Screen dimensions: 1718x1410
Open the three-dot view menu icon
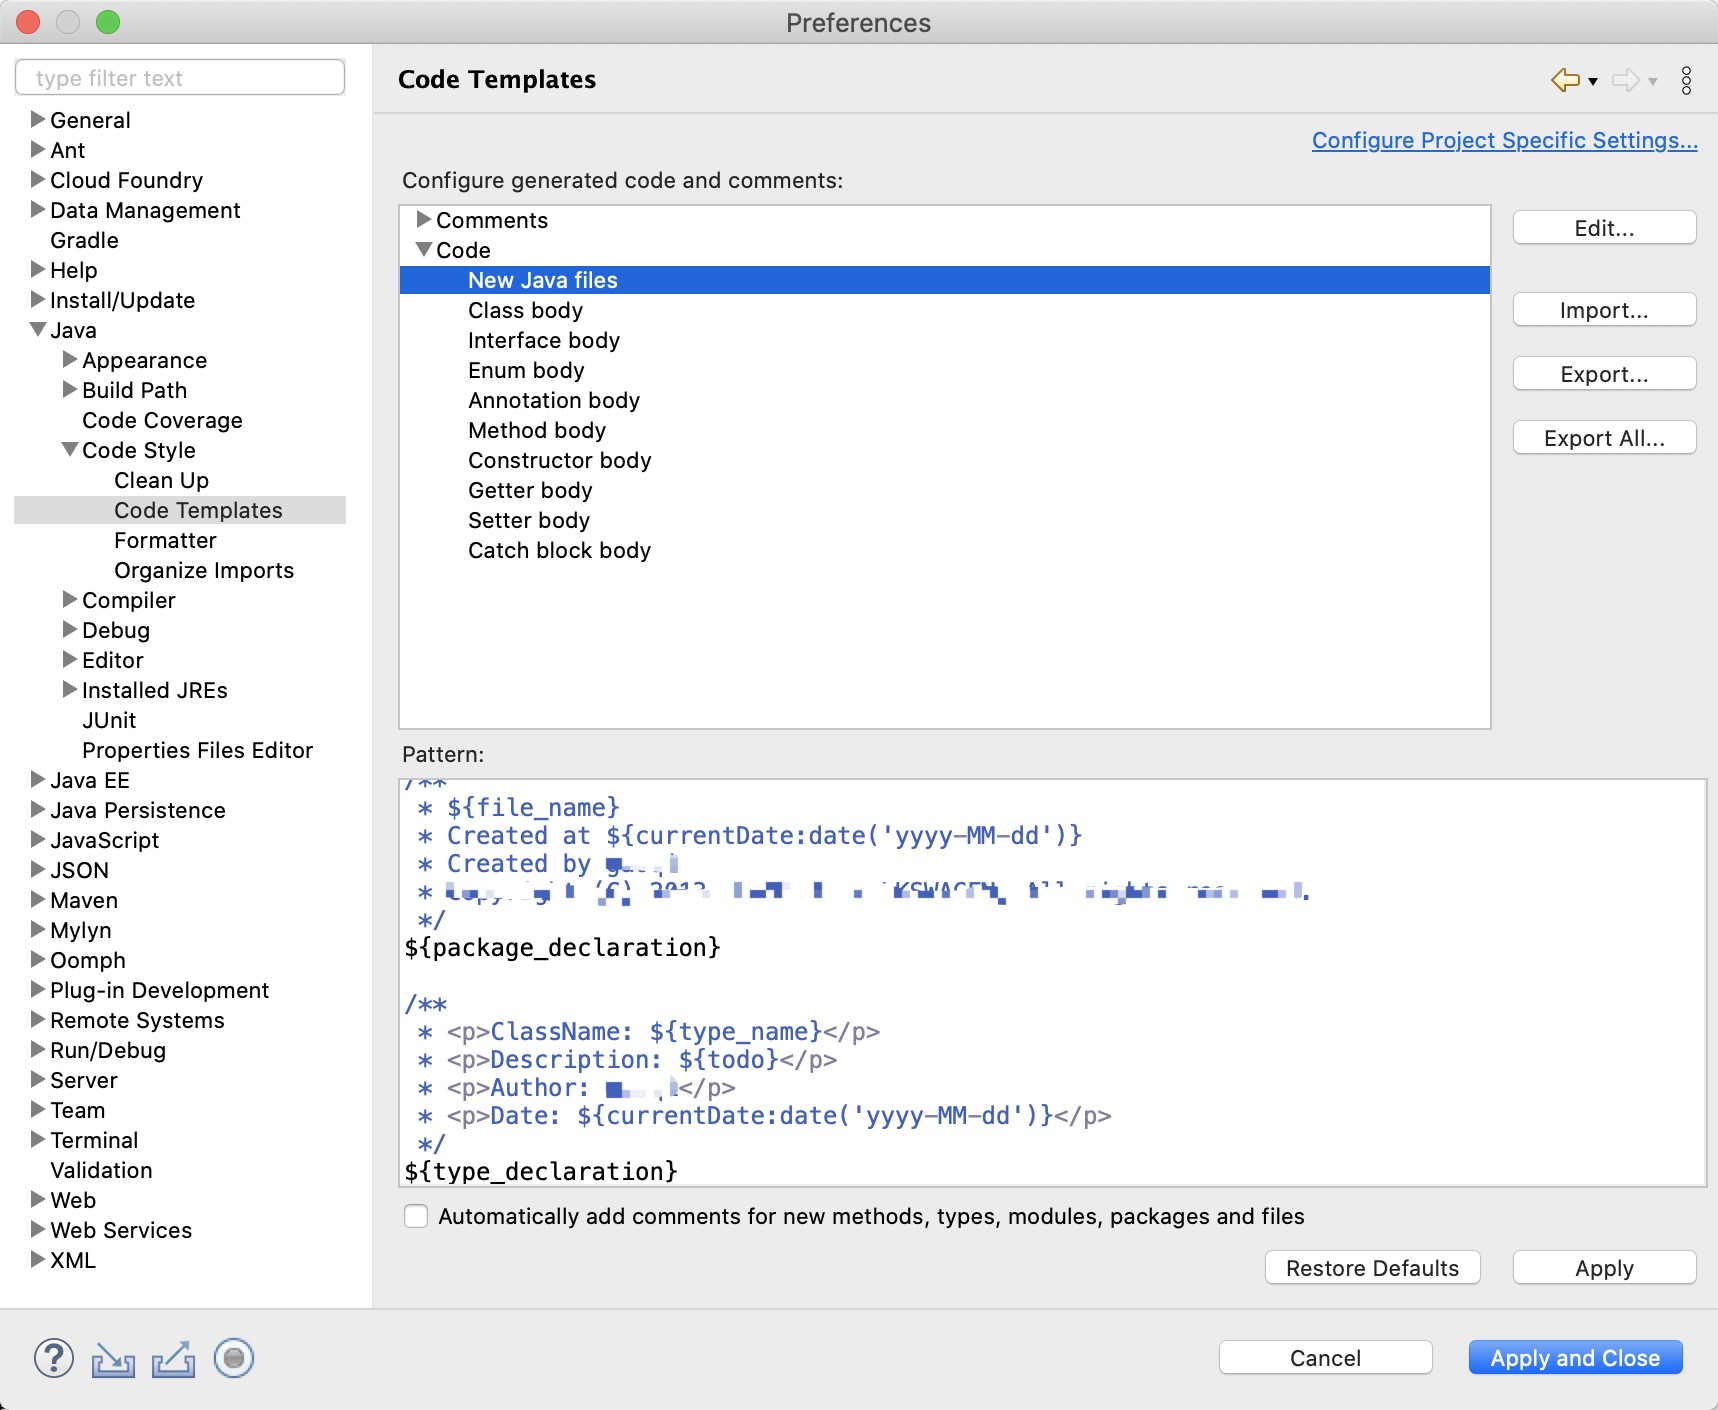point(1686,80)
